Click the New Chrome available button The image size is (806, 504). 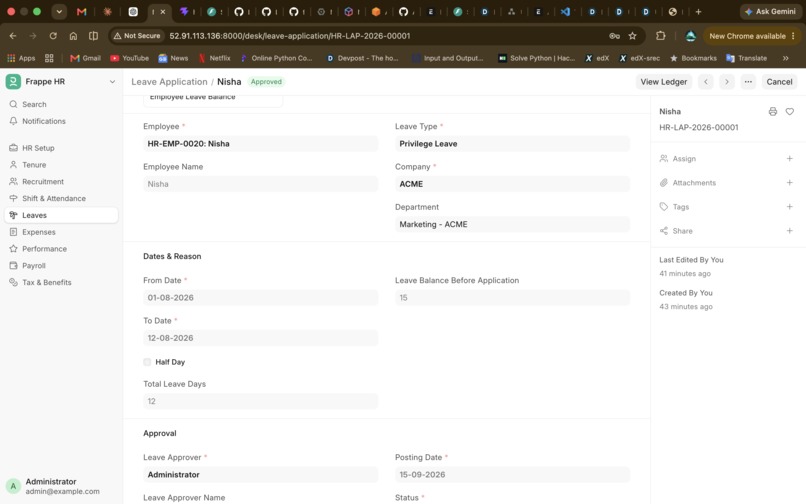click(751, 36)
